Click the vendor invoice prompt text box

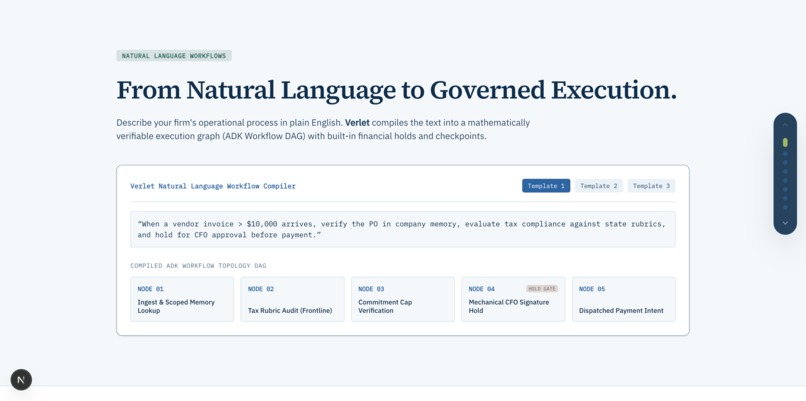pos(402,229)
